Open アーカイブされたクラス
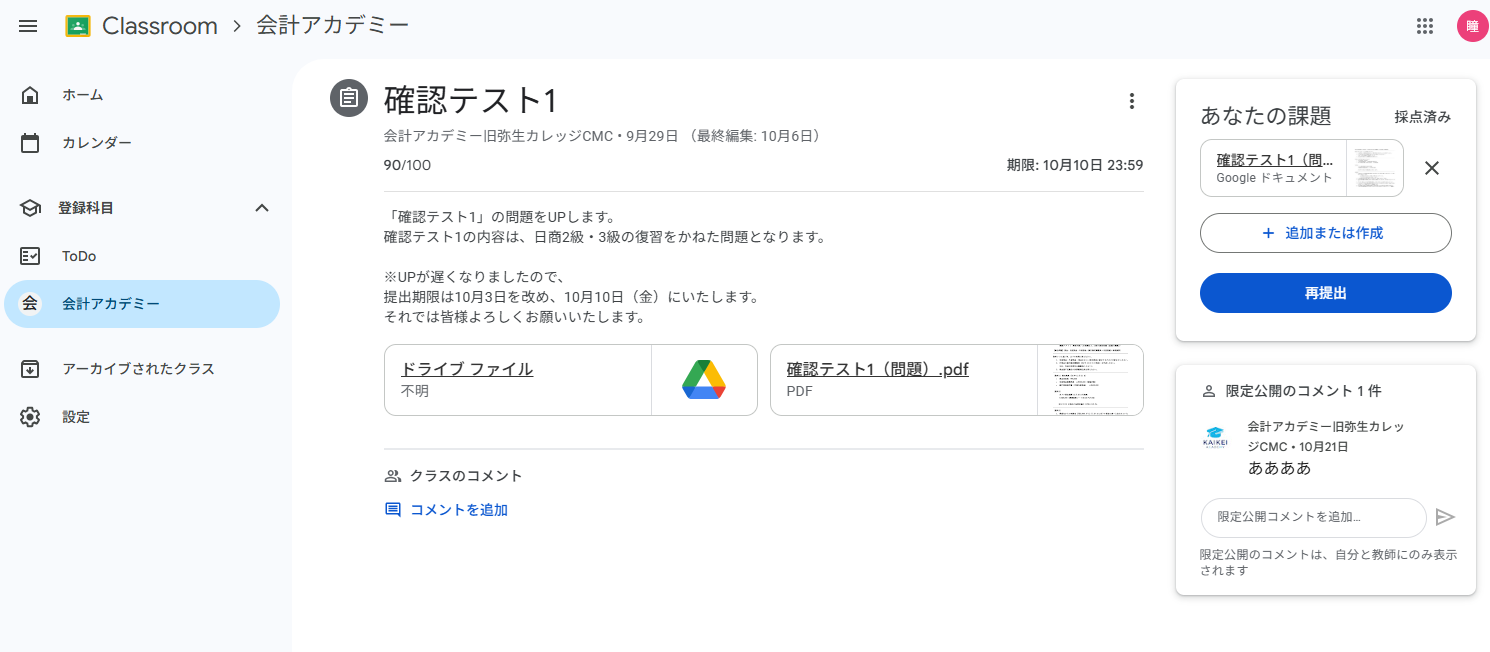Screen dimensions: 1490x652 pyautogui.click(x=138, y=369)
